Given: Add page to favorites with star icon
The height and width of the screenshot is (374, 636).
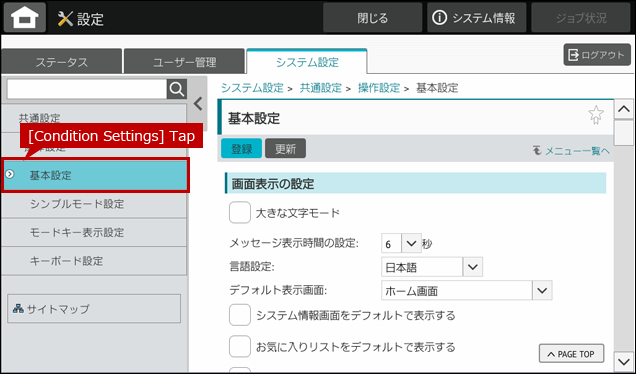Looking at the screenshot, I should coord(596,115).
